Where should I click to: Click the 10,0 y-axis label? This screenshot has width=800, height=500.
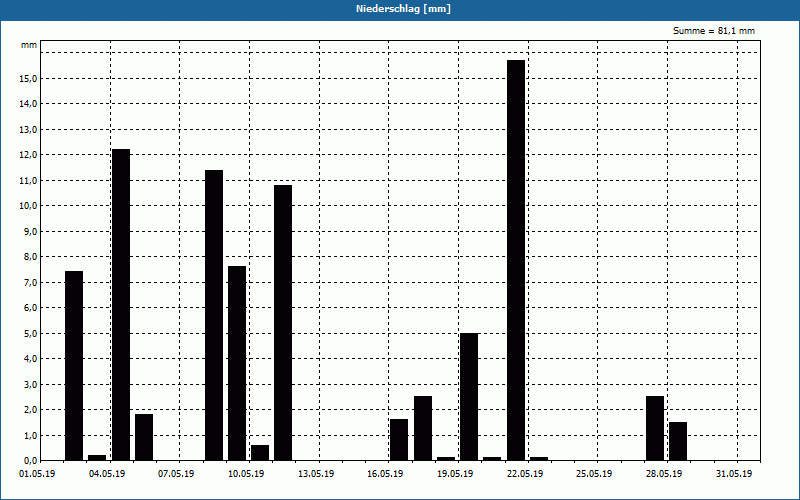point(29,206)
